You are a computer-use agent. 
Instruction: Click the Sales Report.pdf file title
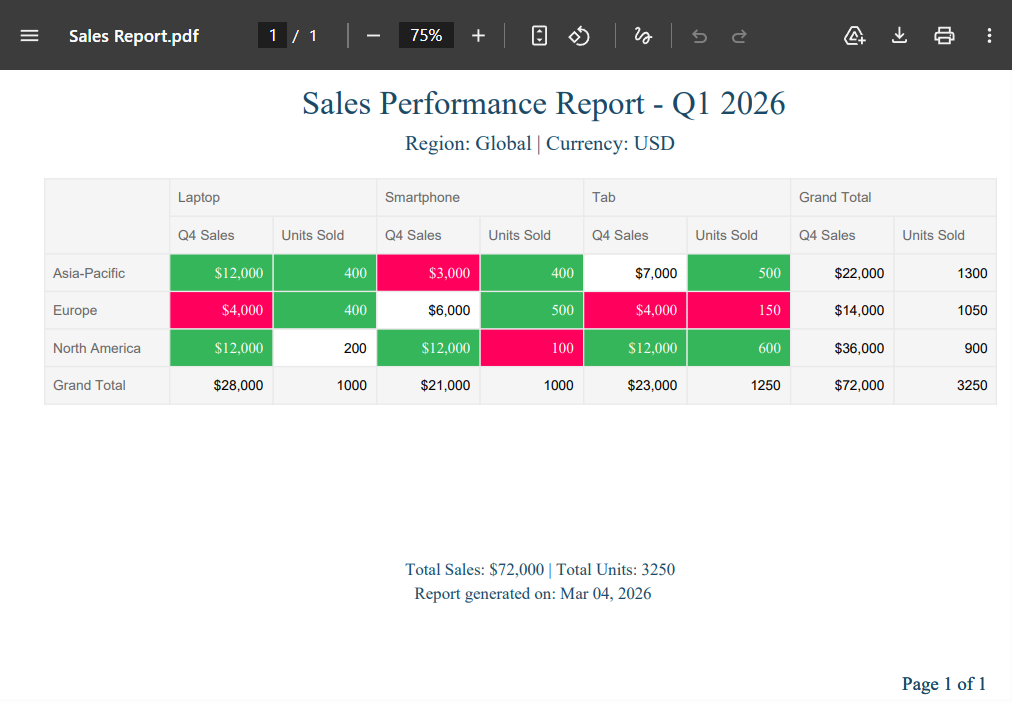pyautogui.click(x=134, y=36)
